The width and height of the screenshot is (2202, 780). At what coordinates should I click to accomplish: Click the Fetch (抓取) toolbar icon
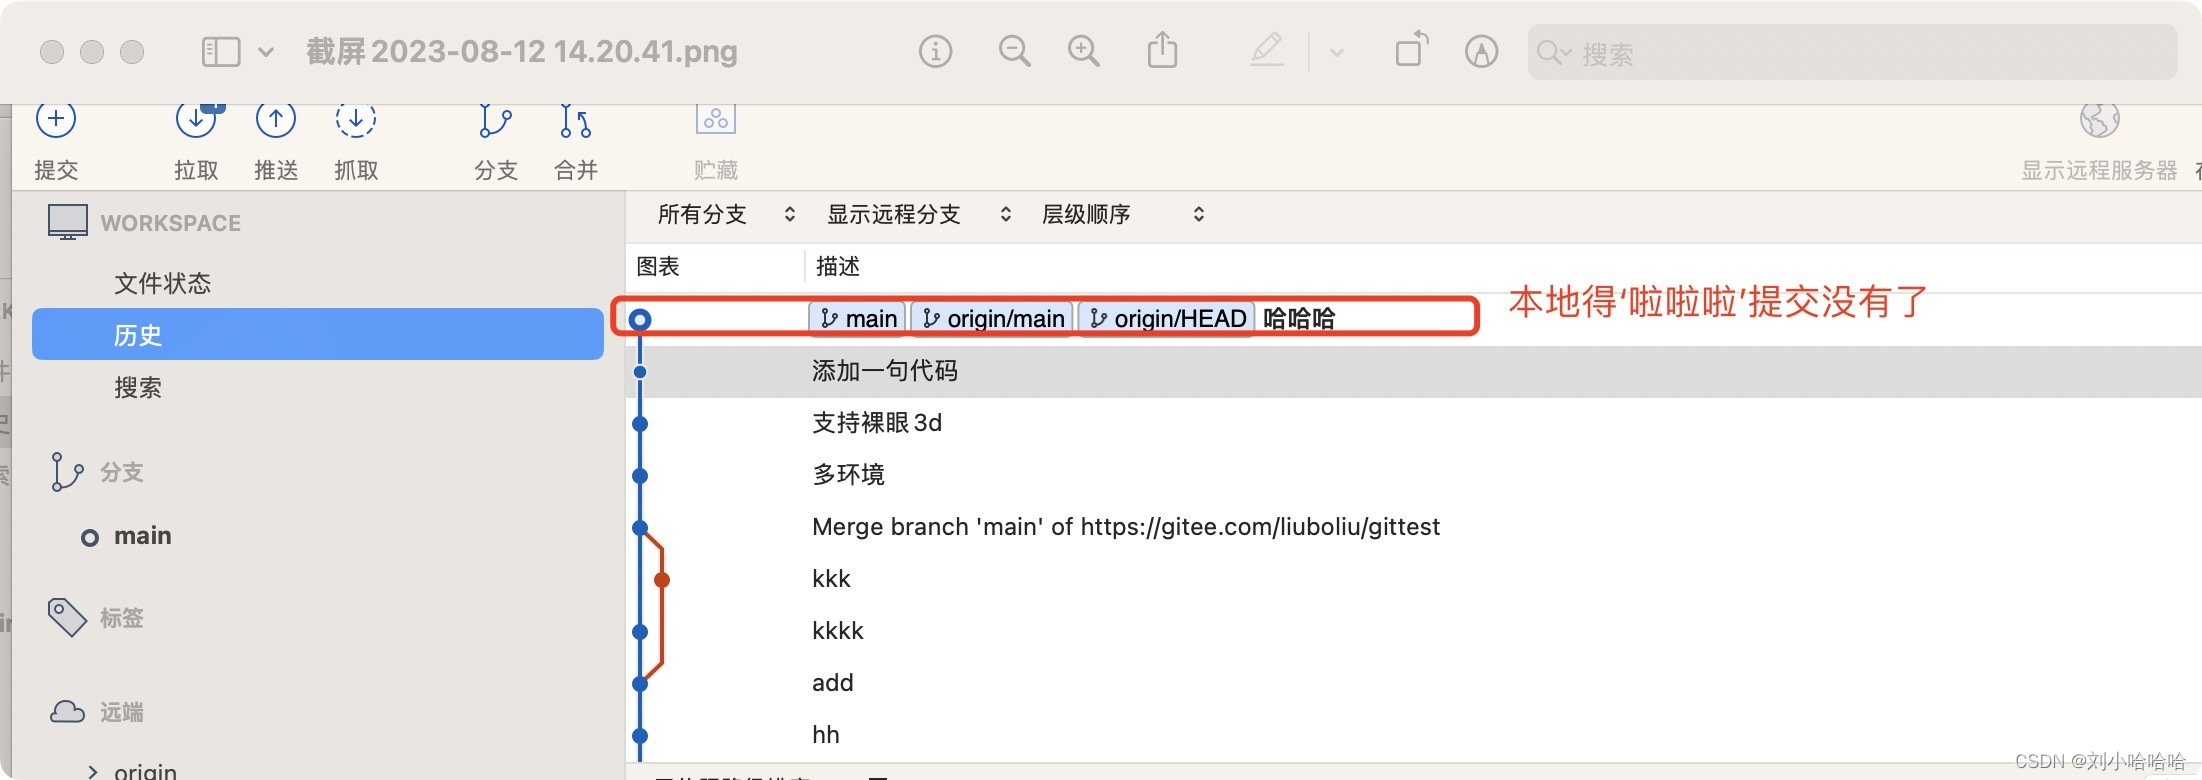[356, 119]
